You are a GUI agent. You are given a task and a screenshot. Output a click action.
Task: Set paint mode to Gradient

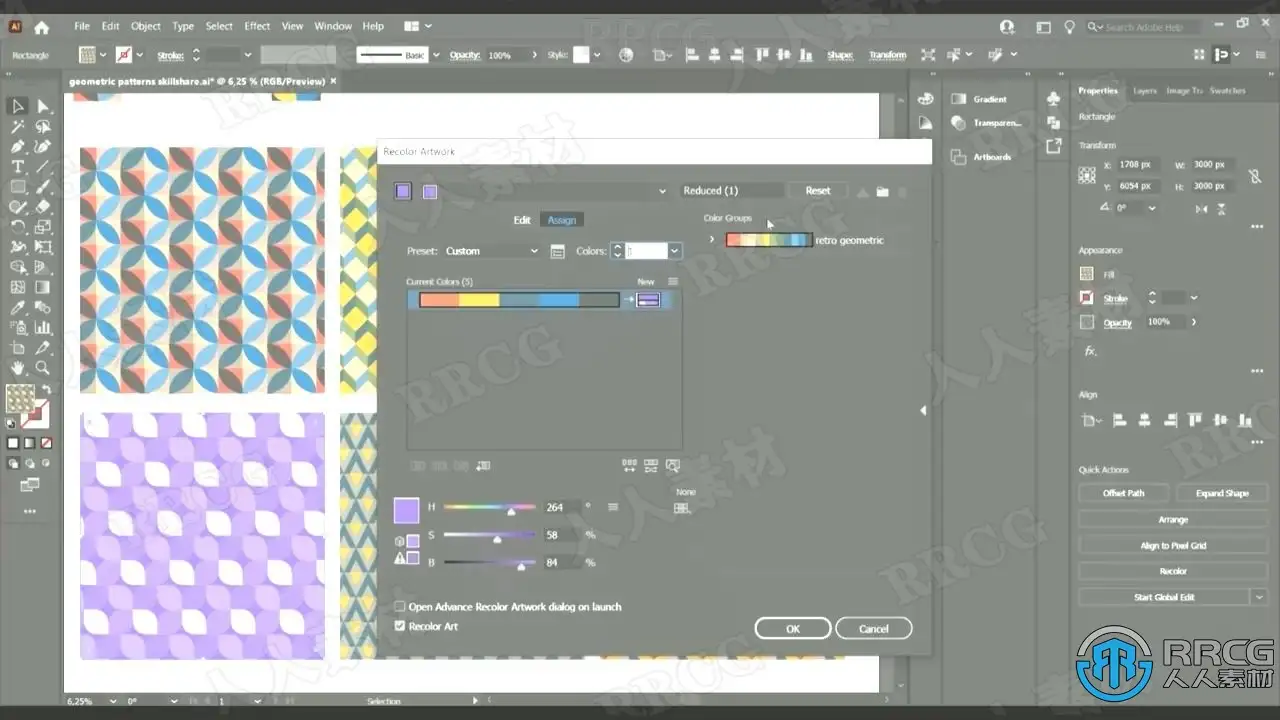click(29, 443)
